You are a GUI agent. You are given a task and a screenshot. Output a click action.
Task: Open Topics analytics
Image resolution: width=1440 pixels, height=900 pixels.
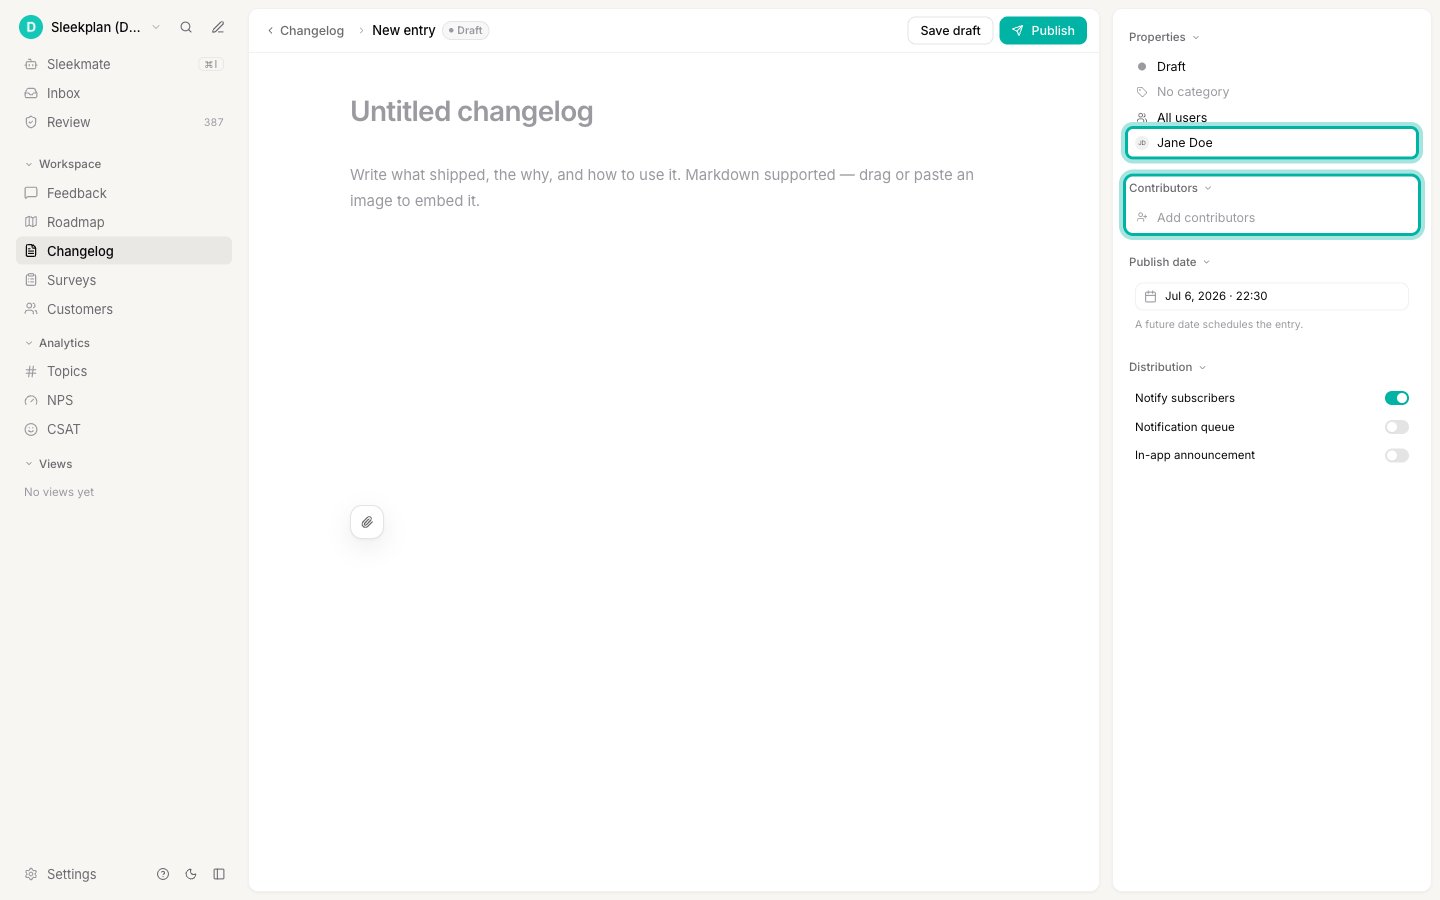coord(124,371)
